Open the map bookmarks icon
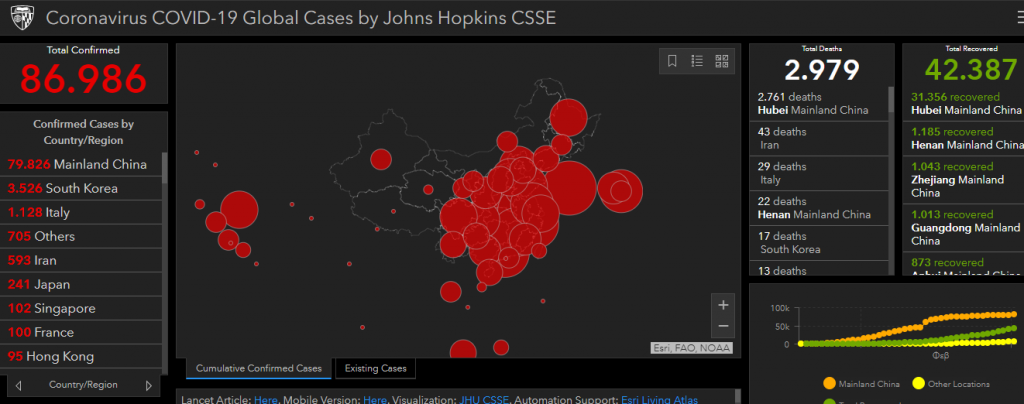Screen dimensions: 1024x404 672,61
